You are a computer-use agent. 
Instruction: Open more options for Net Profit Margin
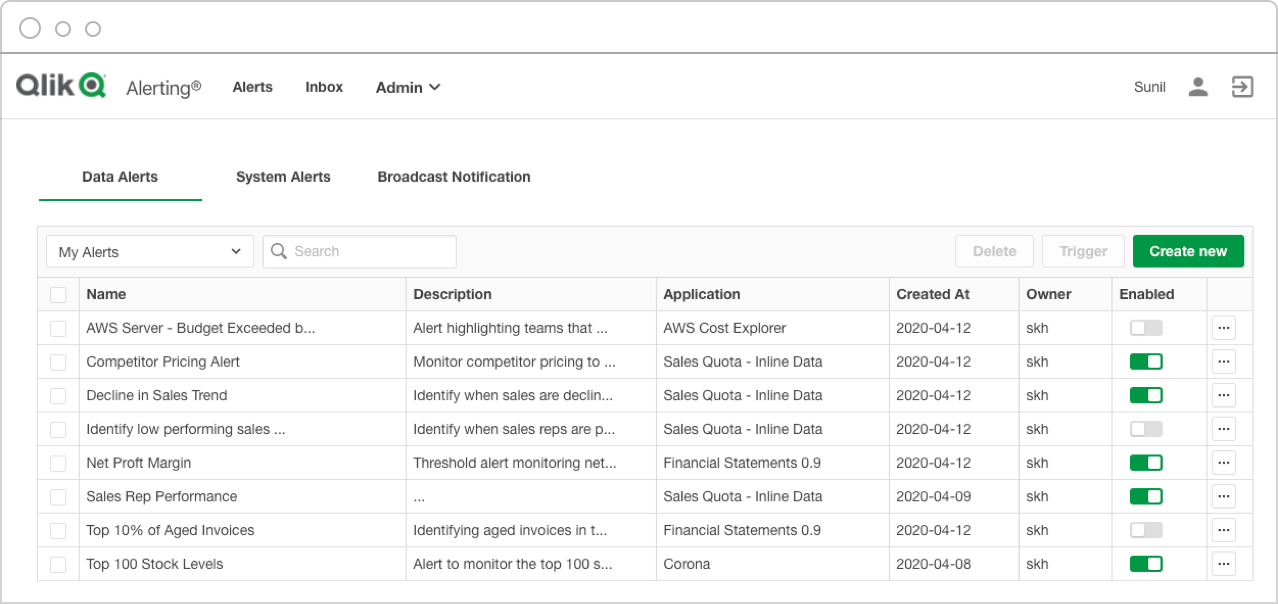click(x=1224, y=463)
